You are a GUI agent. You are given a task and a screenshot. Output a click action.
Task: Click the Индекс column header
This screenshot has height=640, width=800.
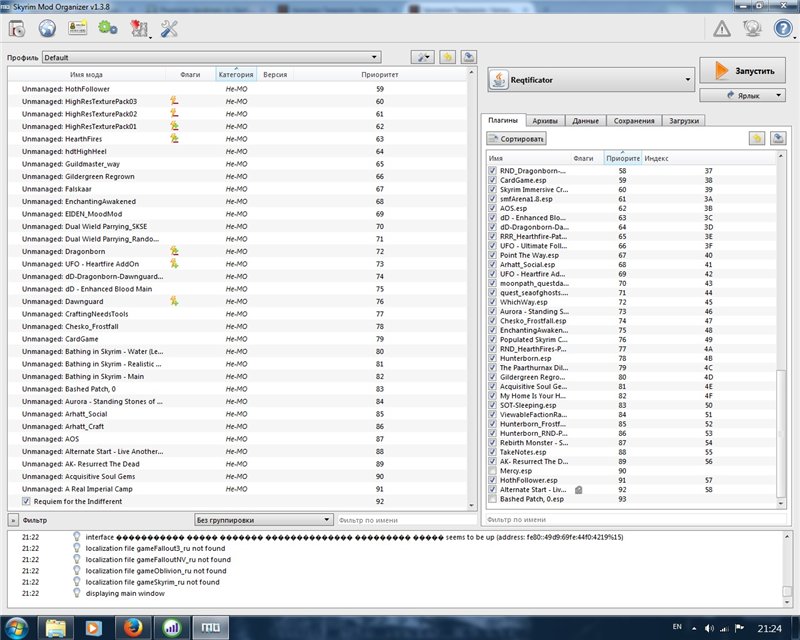click(708, 158)
